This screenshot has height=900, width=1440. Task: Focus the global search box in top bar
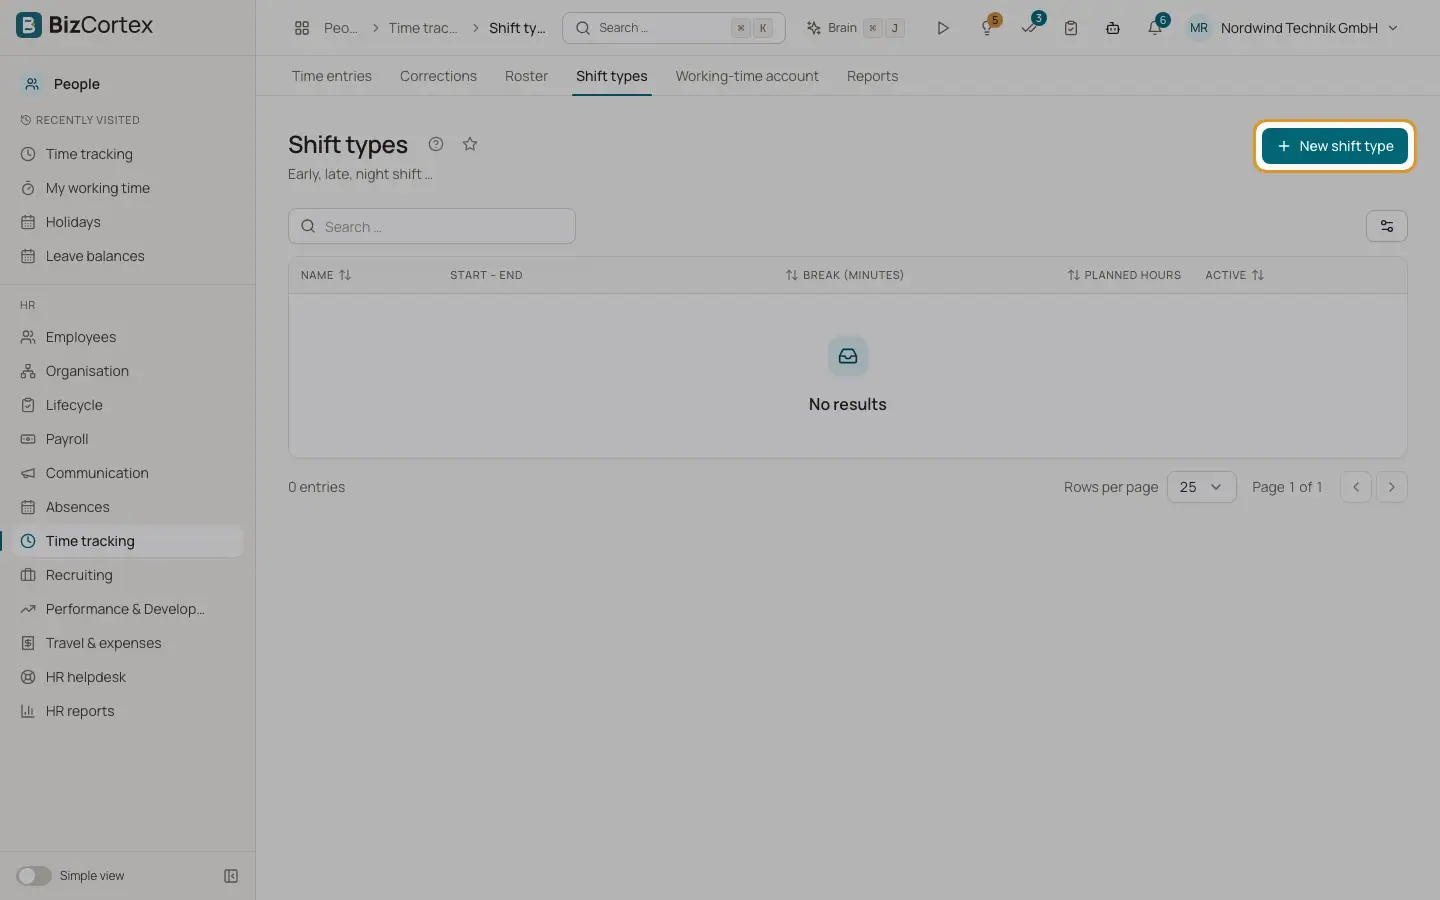coord(674,28)
